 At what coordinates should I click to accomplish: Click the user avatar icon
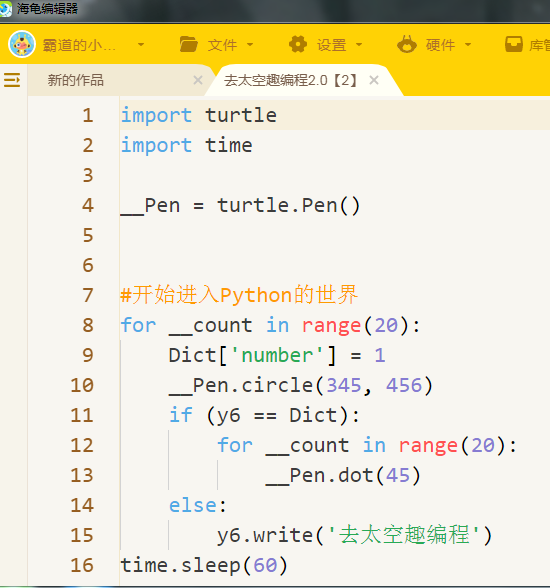pos(22,44)
